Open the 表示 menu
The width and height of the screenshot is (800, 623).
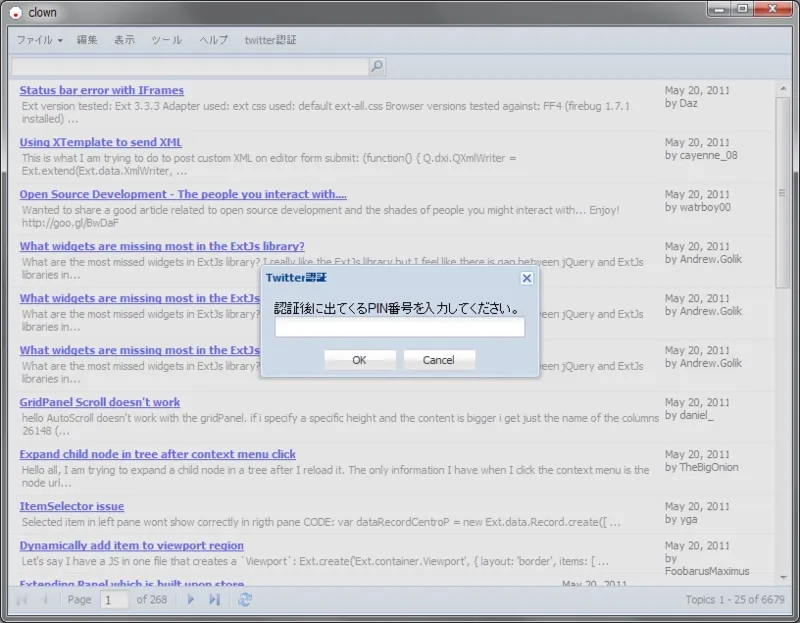[x=124, y=40]
